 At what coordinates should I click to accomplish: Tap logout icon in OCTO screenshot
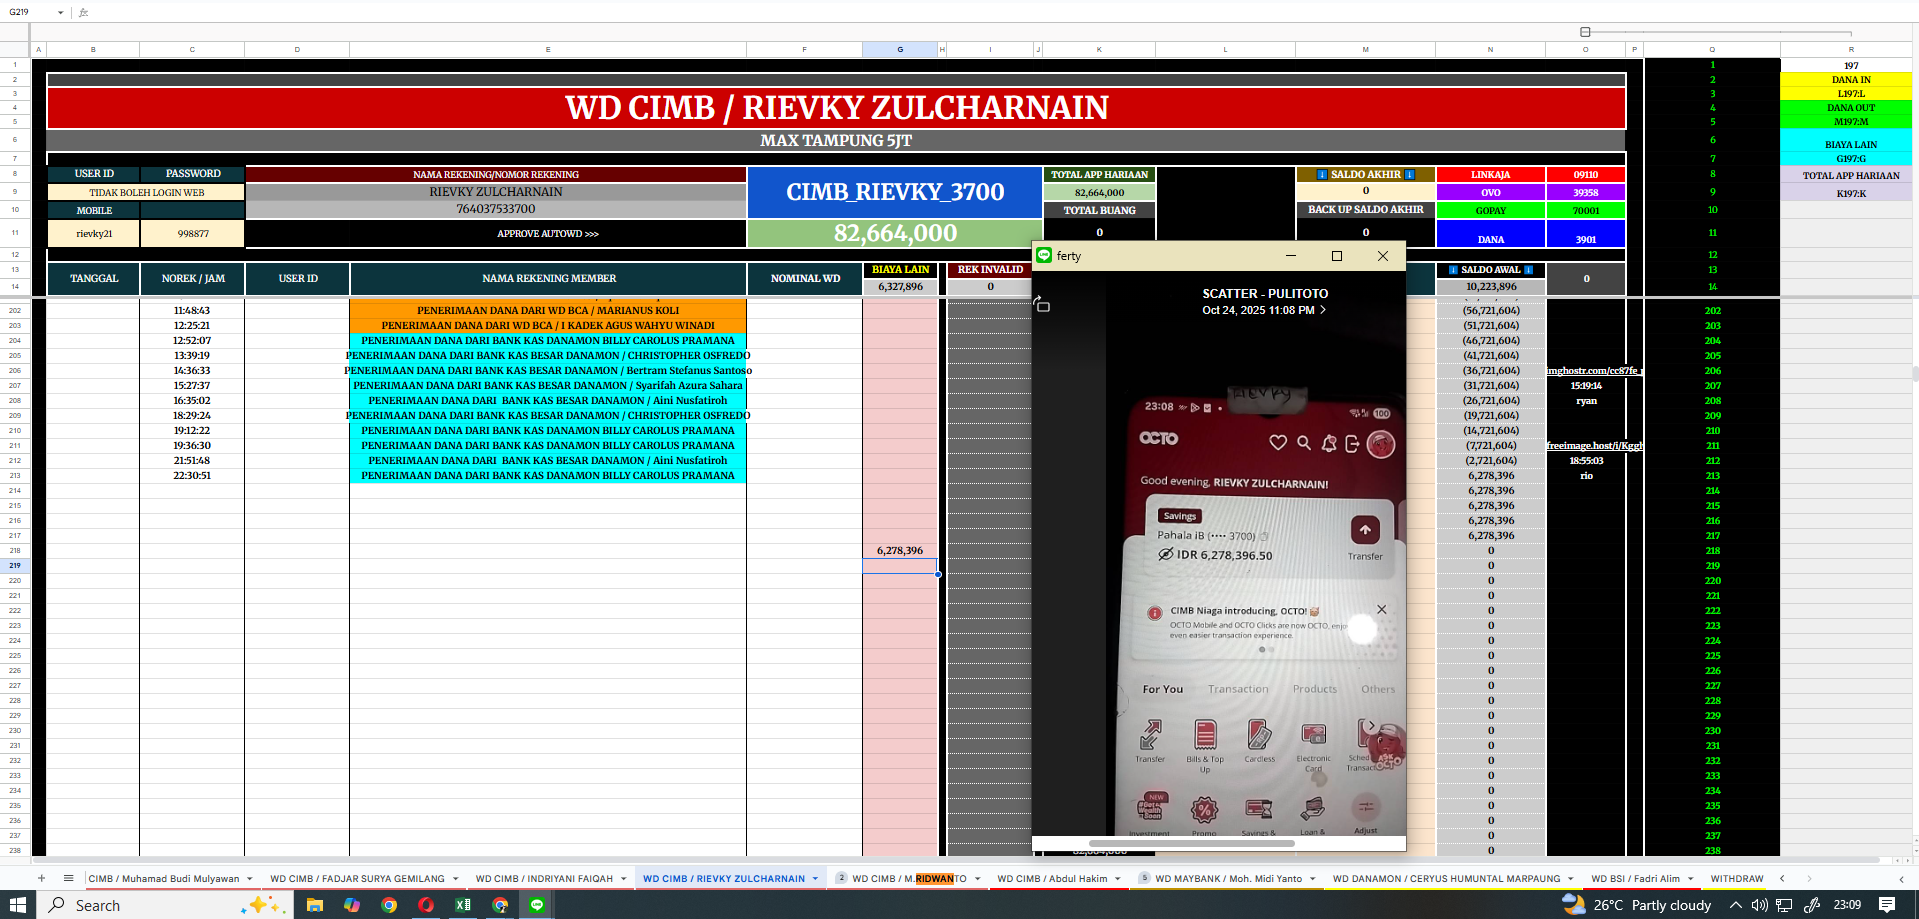[1352, 444]
